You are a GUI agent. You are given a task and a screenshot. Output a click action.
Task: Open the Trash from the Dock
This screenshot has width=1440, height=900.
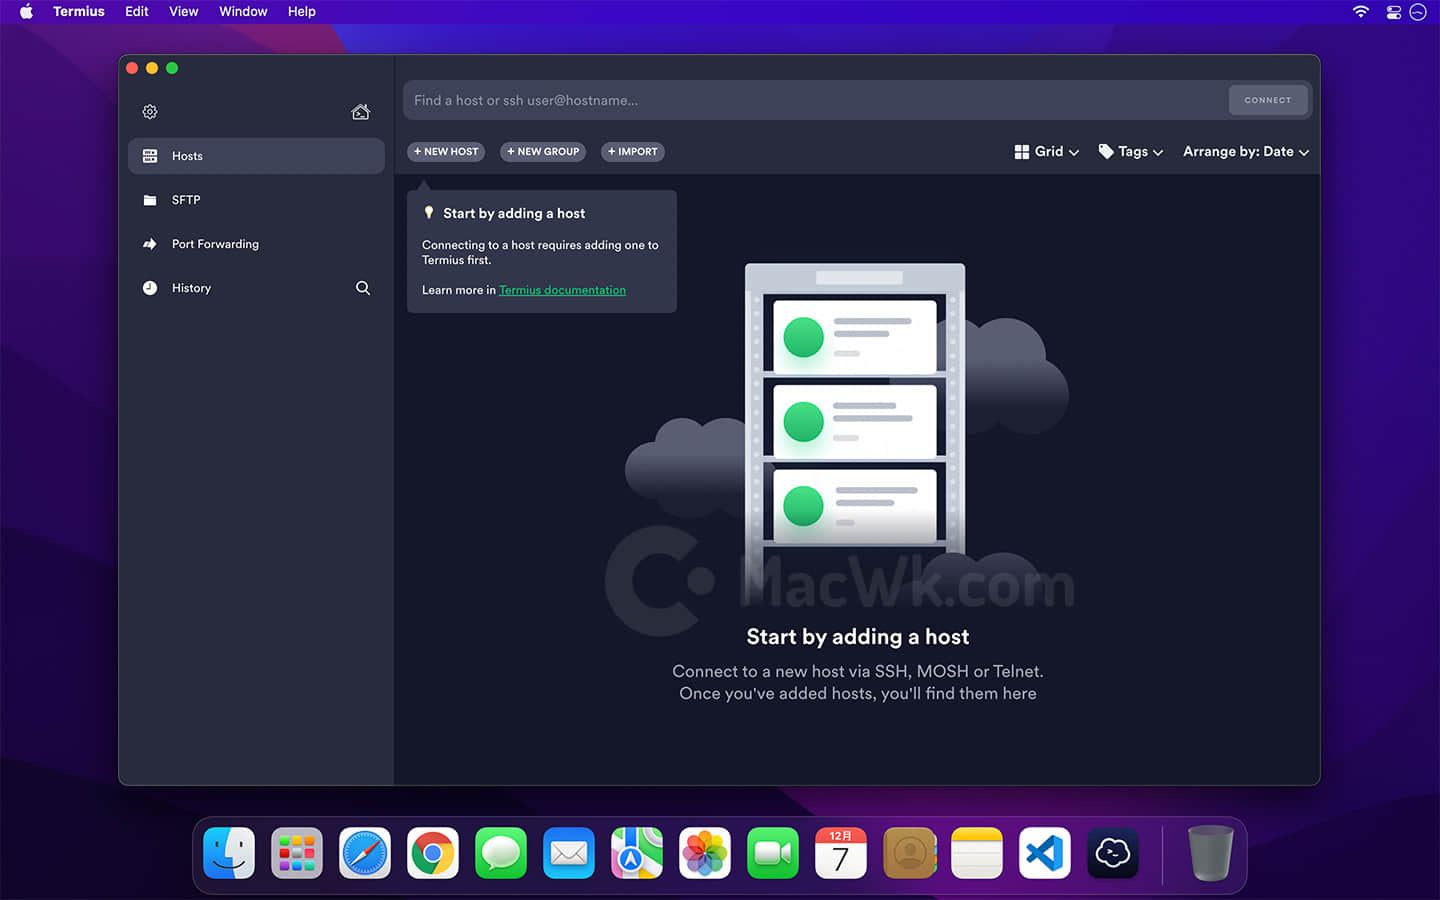coord(1210,853)
